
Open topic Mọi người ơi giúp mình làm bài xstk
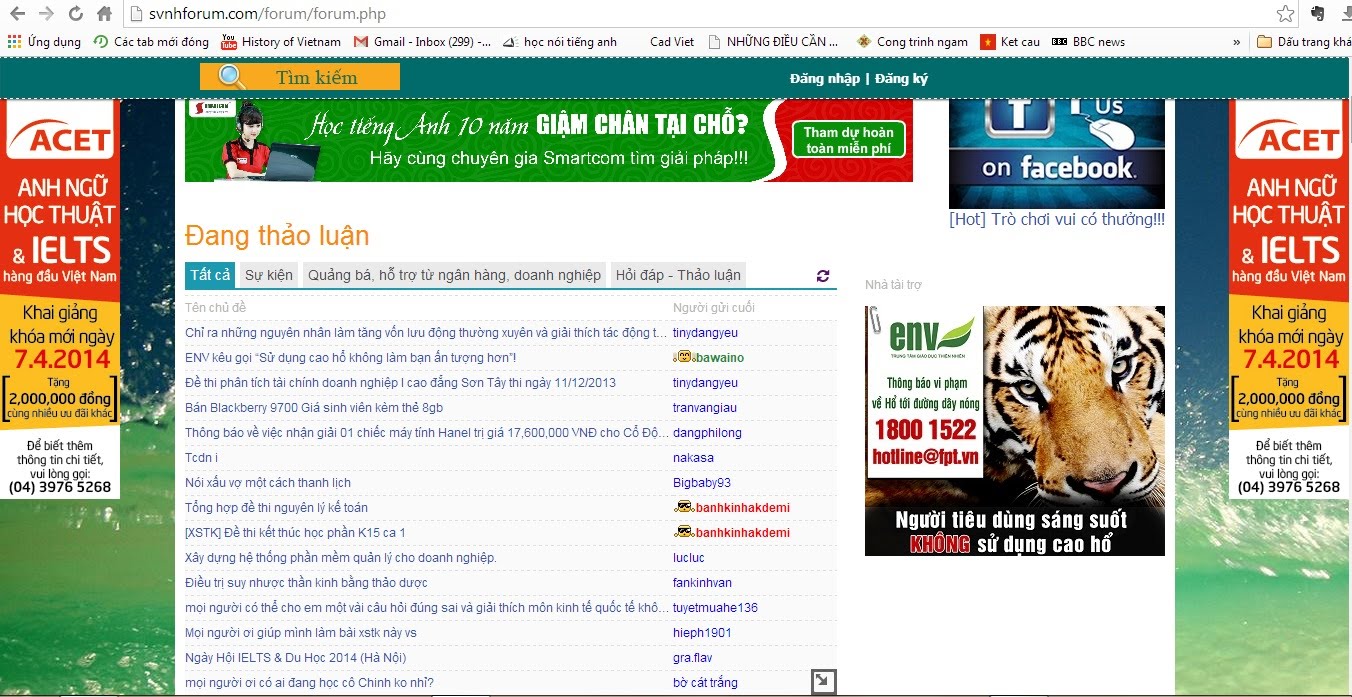(x=301, y=633)
